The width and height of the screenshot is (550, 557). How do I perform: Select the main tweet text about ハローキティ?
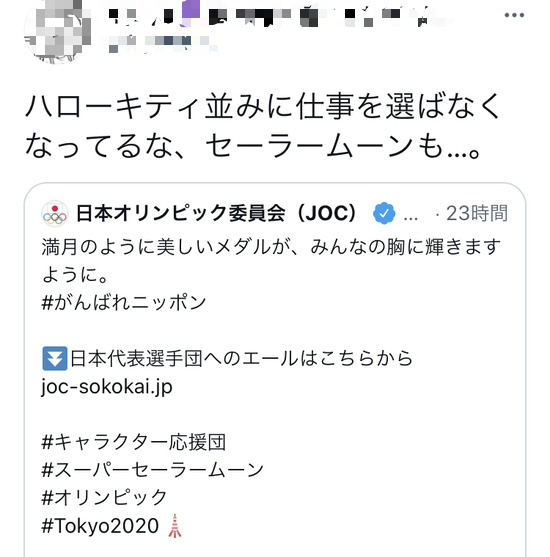point(263,125)
